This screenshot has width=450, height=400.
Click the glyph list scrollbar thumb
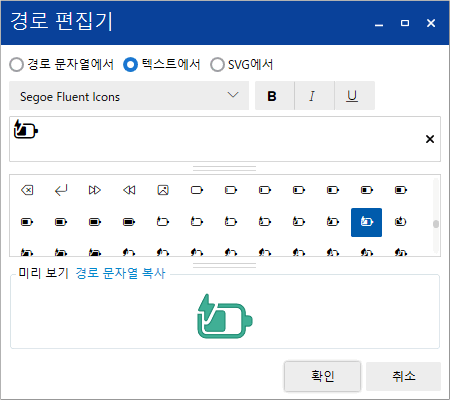pyautogui.click(x=436, y=224)
